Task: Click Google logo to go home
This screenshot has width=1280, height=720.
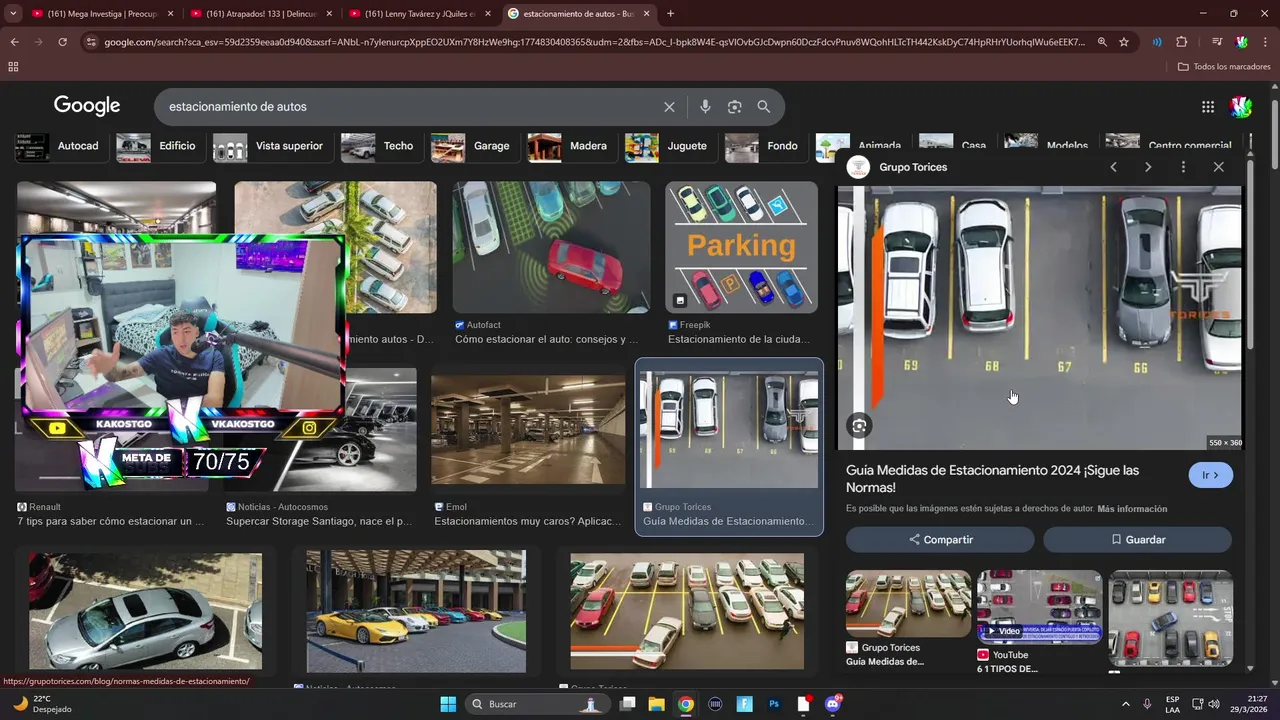Action: click(x=87, y=106)
